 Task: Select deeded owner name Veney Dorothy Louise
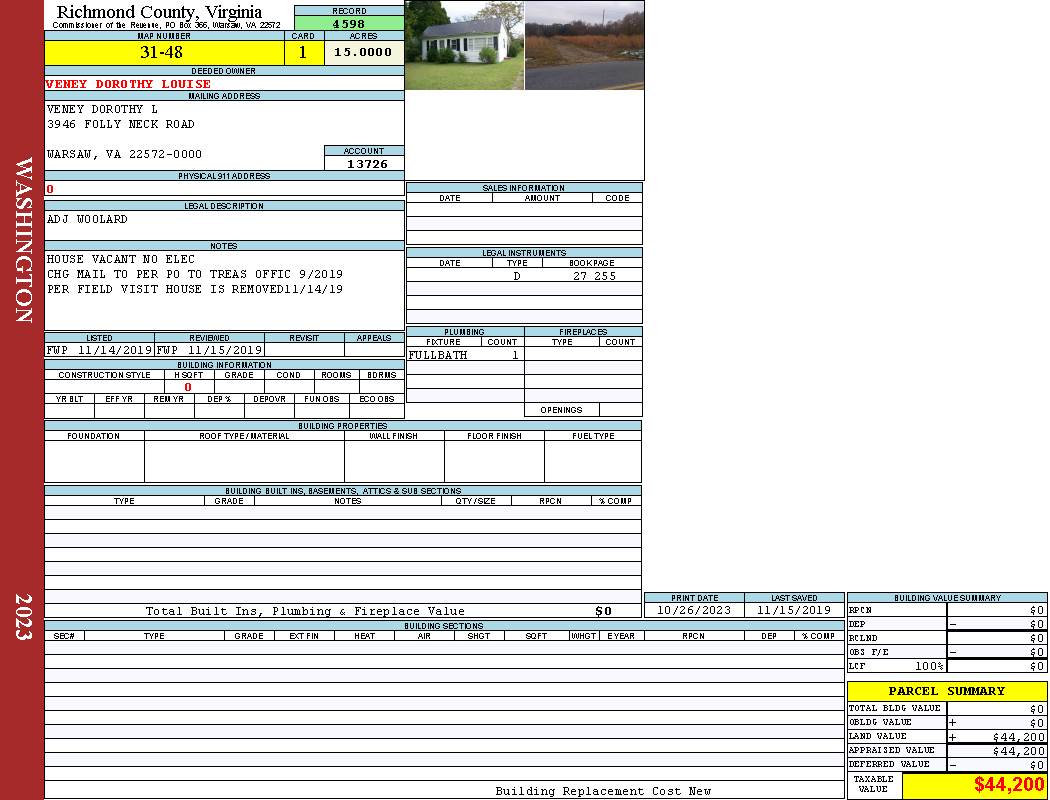coord(128,84)
